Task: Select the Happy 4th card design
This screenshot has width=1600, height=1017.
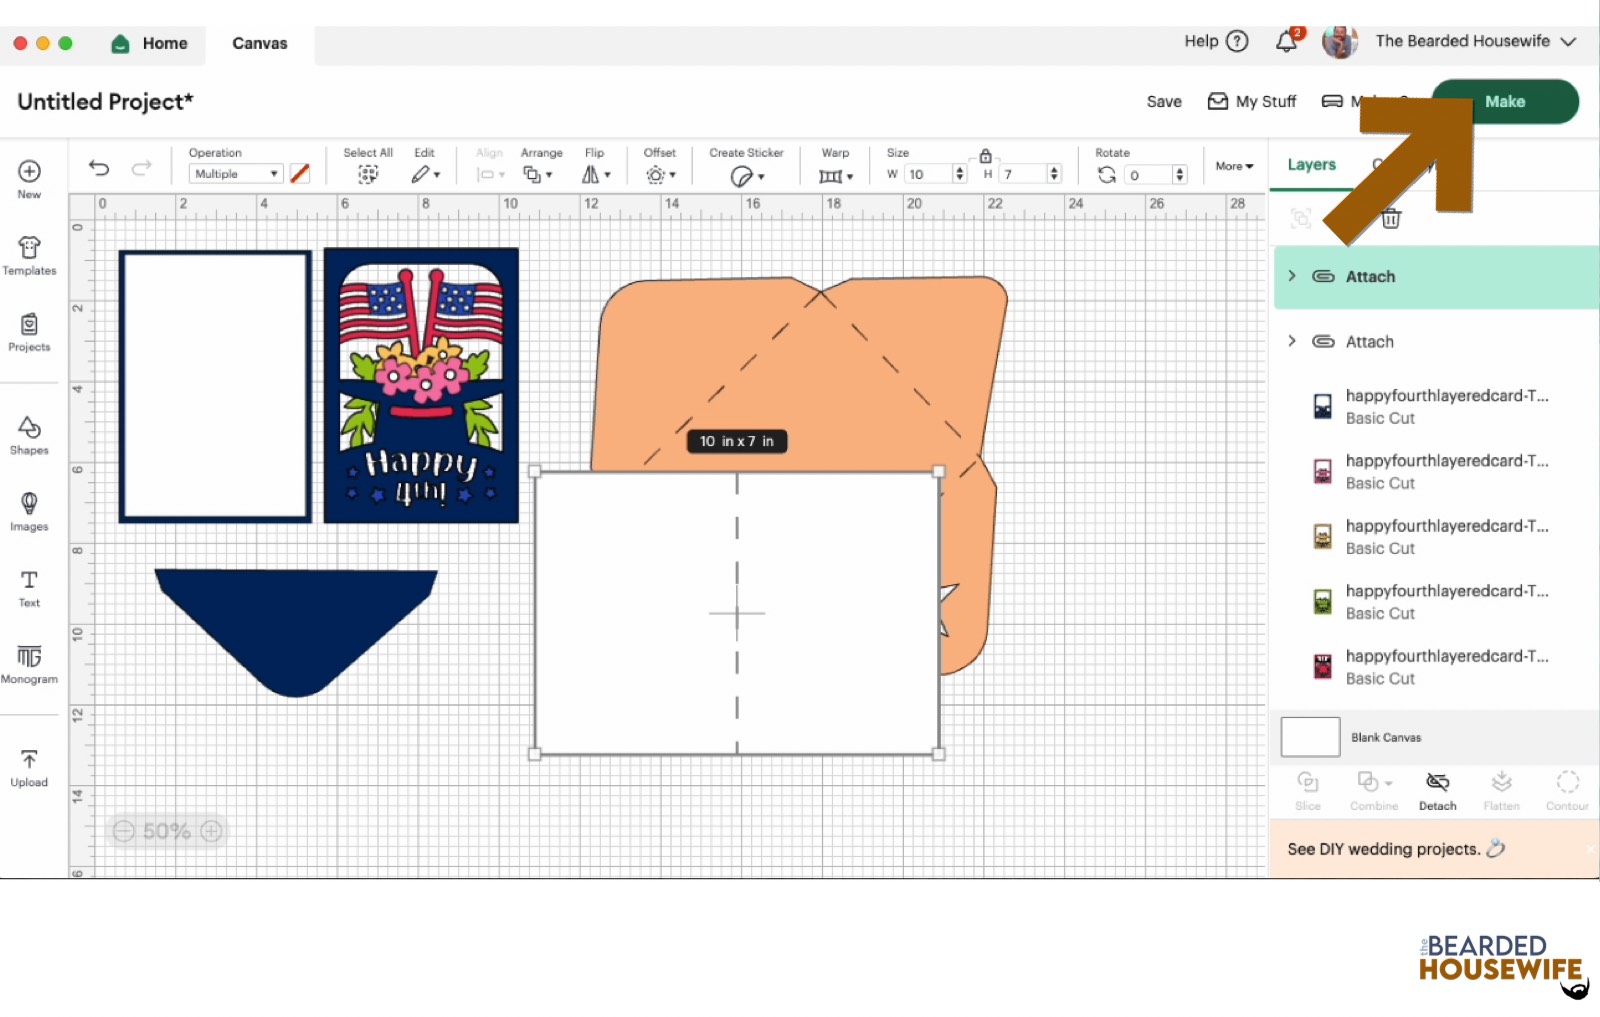Action: [x=421, y=386]
